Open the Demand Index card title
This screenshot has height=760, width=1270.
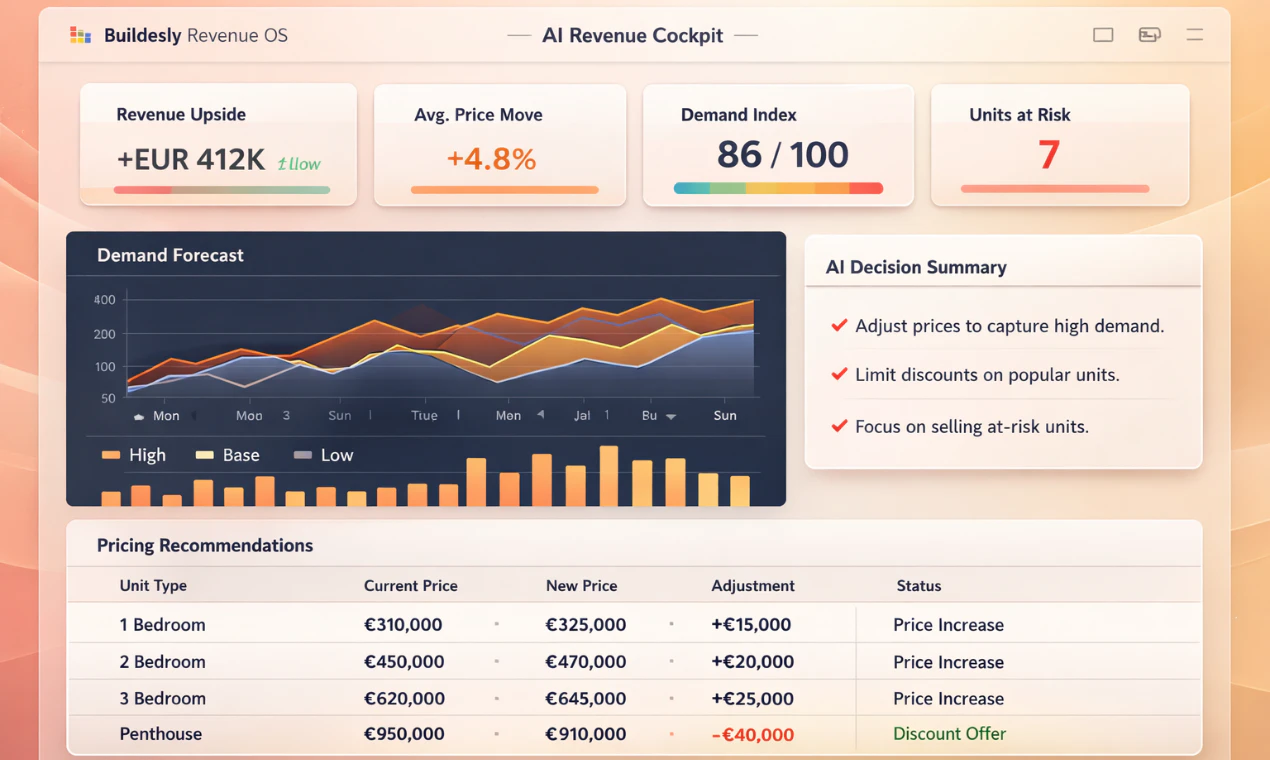click(x=739, y=115)
